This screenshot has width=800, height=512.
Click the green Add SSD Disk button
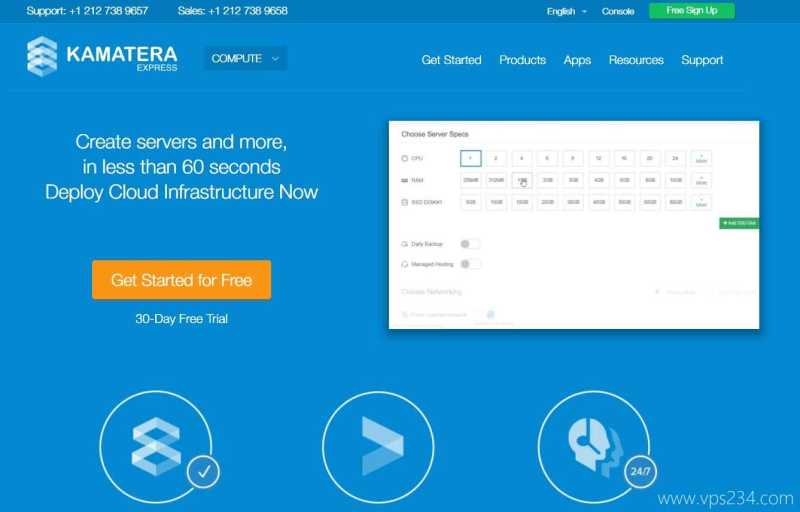point(739,222)
